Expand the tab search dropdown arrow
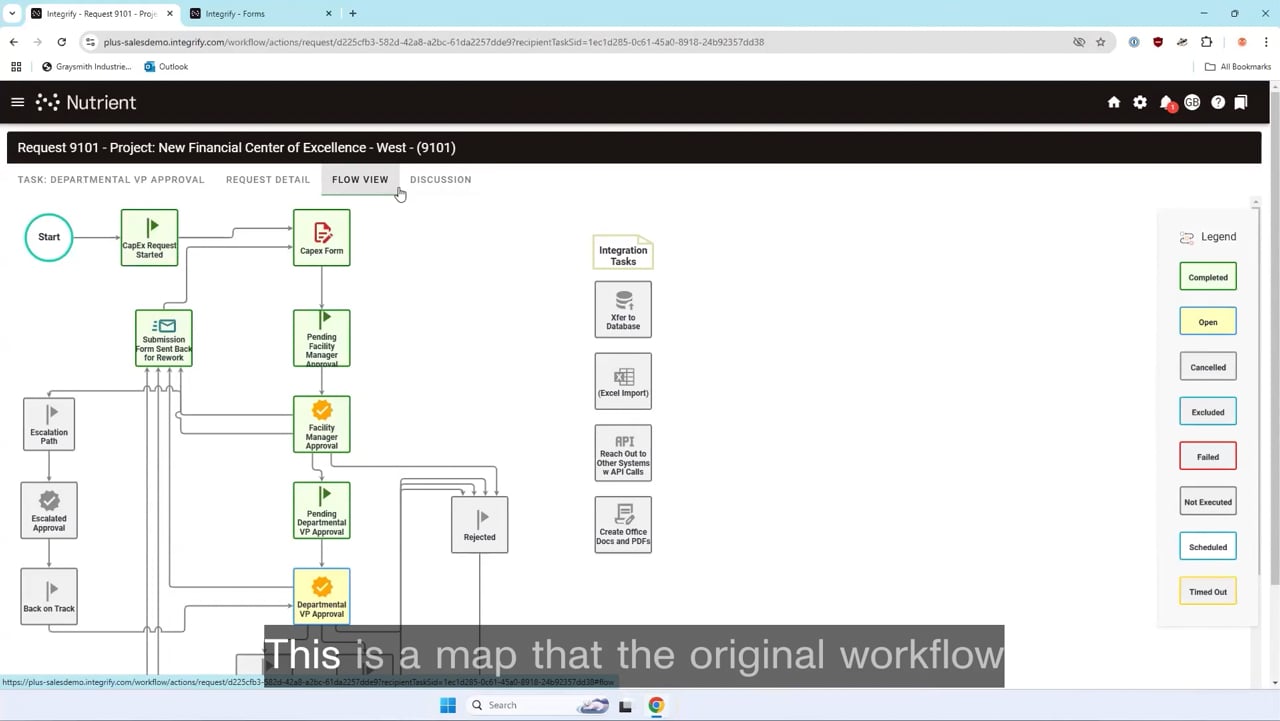1280x721 pixels. click(x=12, y=14)
